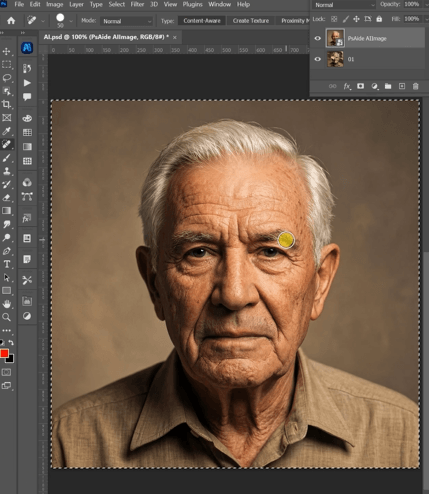Toggle prevent artboard auto-nesting lock

click(x=368, y=19)
